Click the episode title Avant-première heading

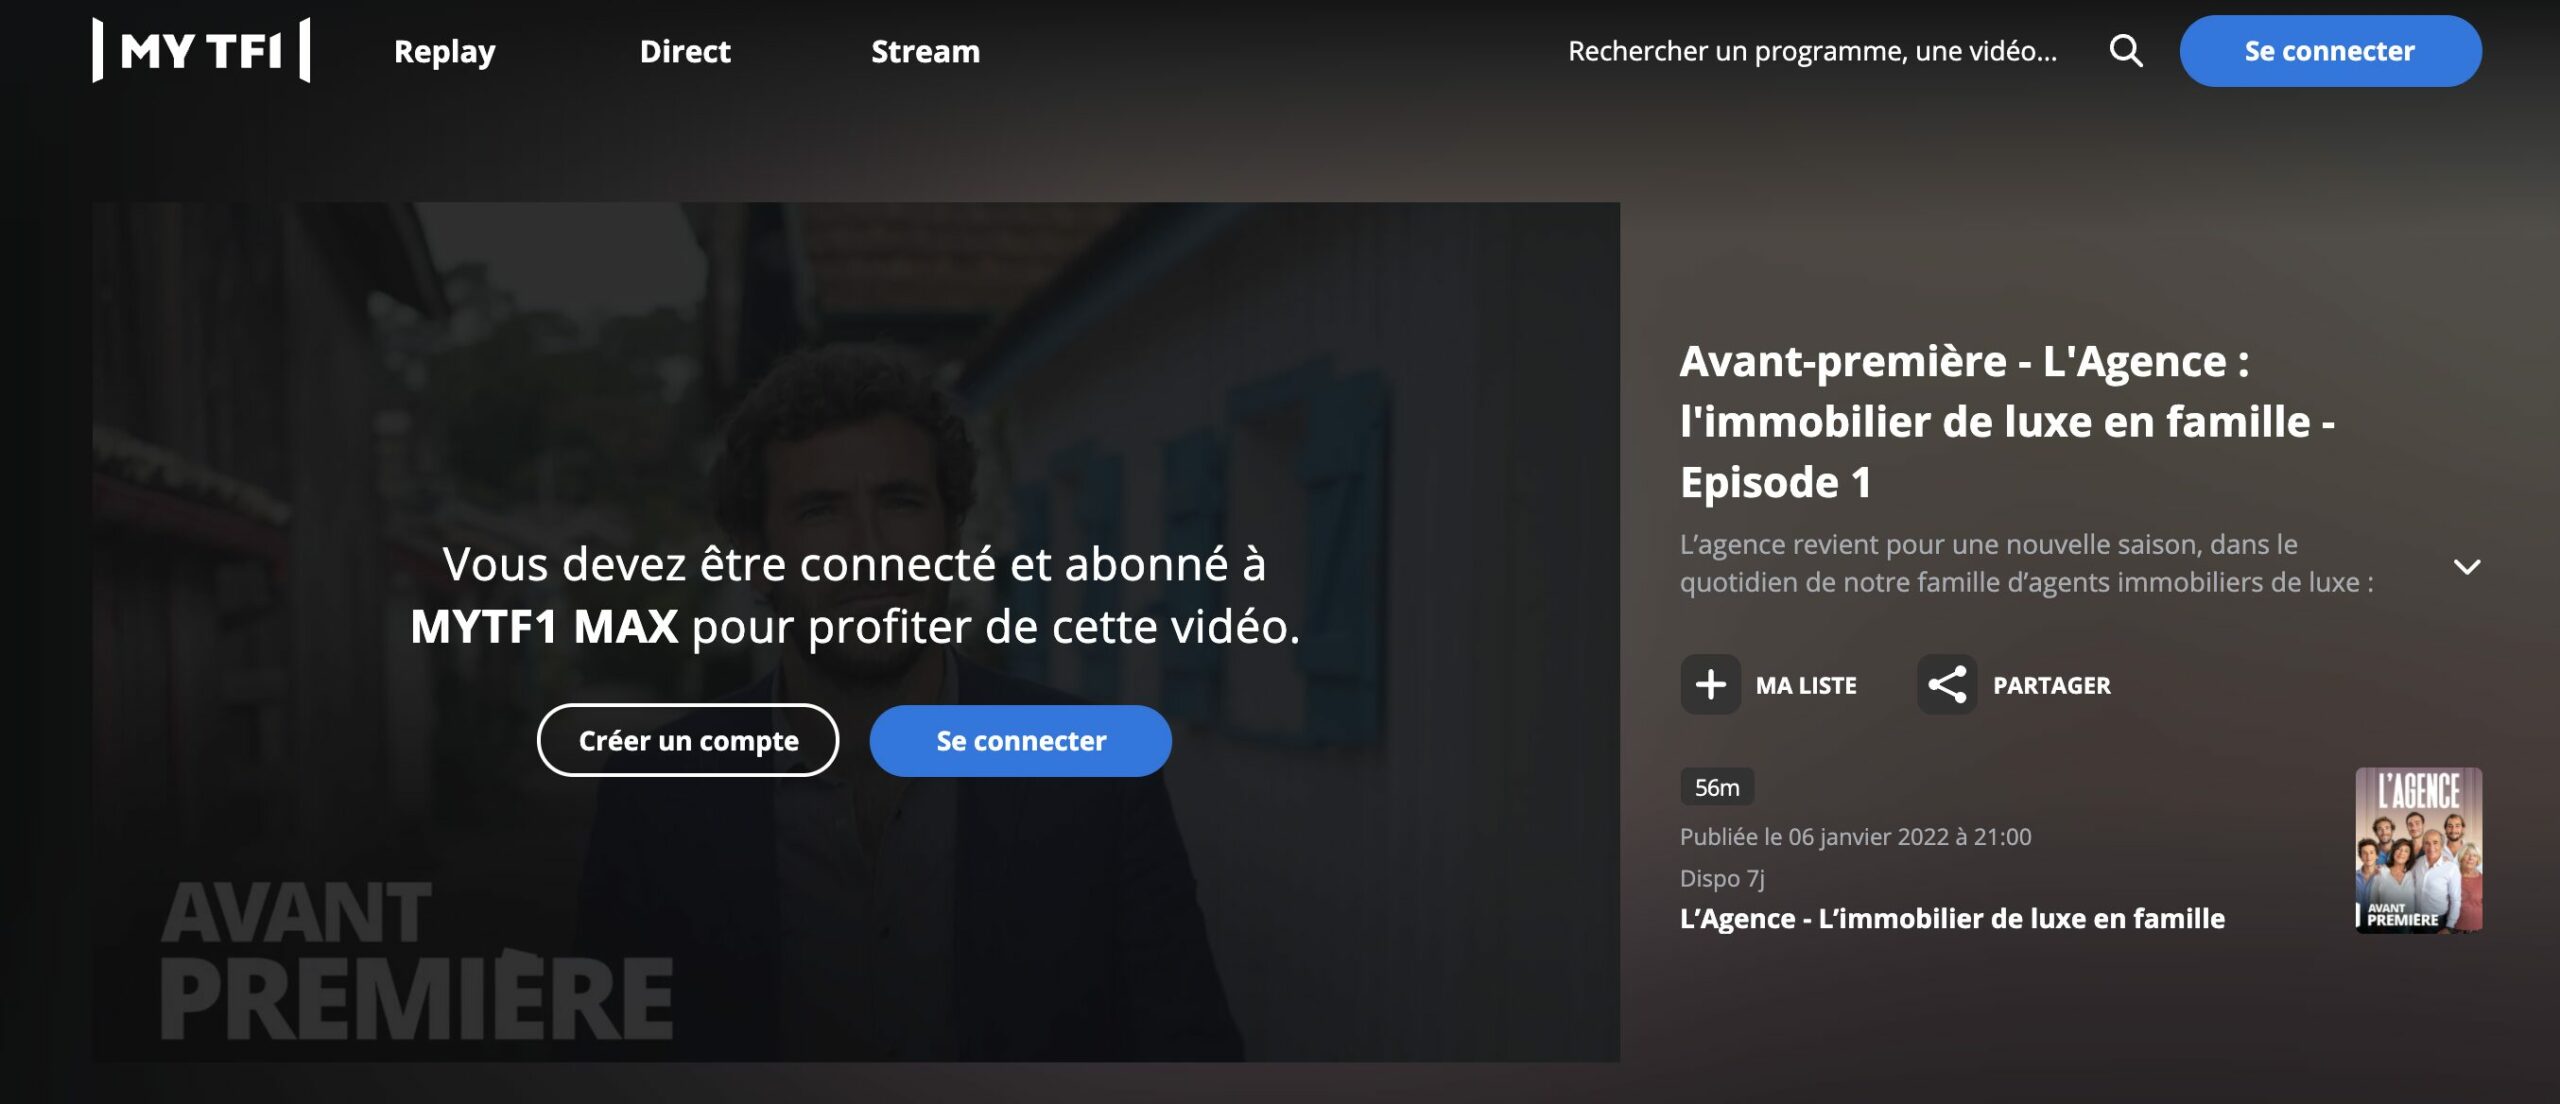2007,421
